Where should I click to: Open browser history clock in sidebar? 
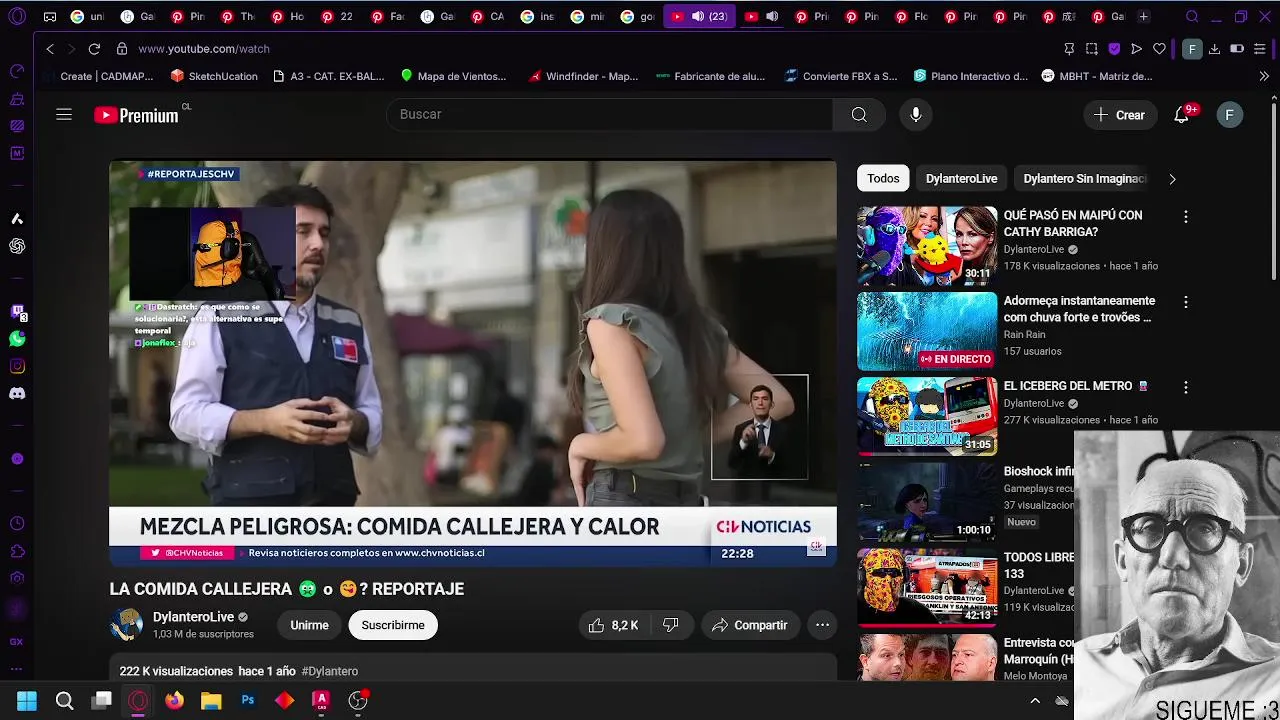click(17, 524)
